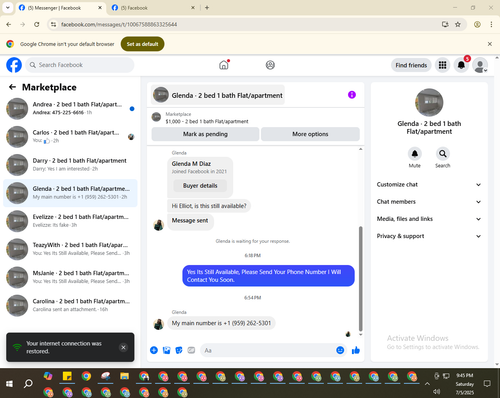Click the back arrow beside Marketplace
500x398 pixels.
click(x=12, y=87)
